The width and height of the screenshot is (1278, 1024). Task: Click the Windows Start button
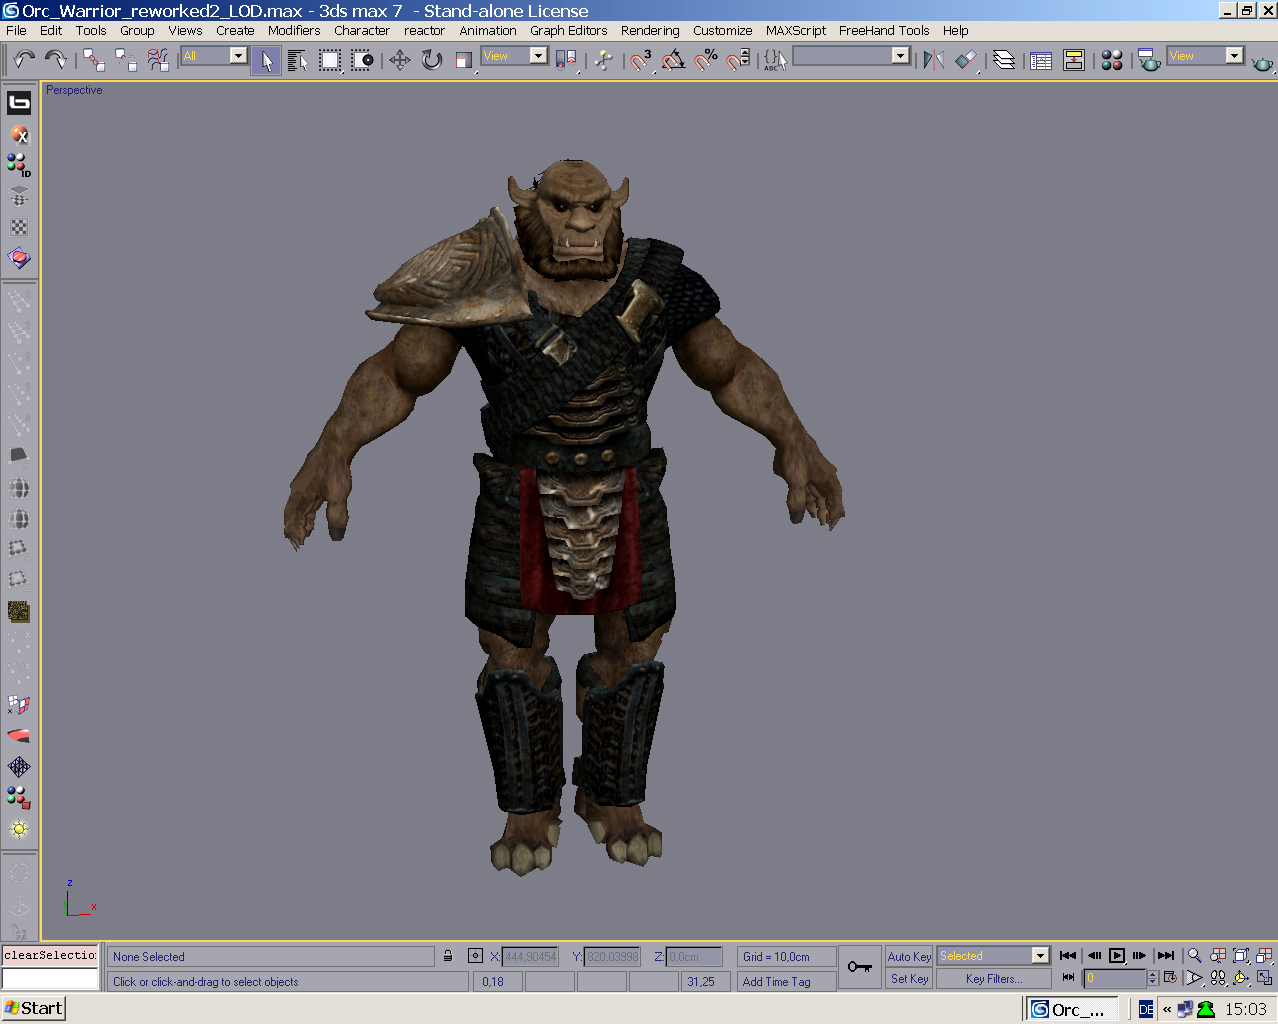click(x=34, y=1008)
